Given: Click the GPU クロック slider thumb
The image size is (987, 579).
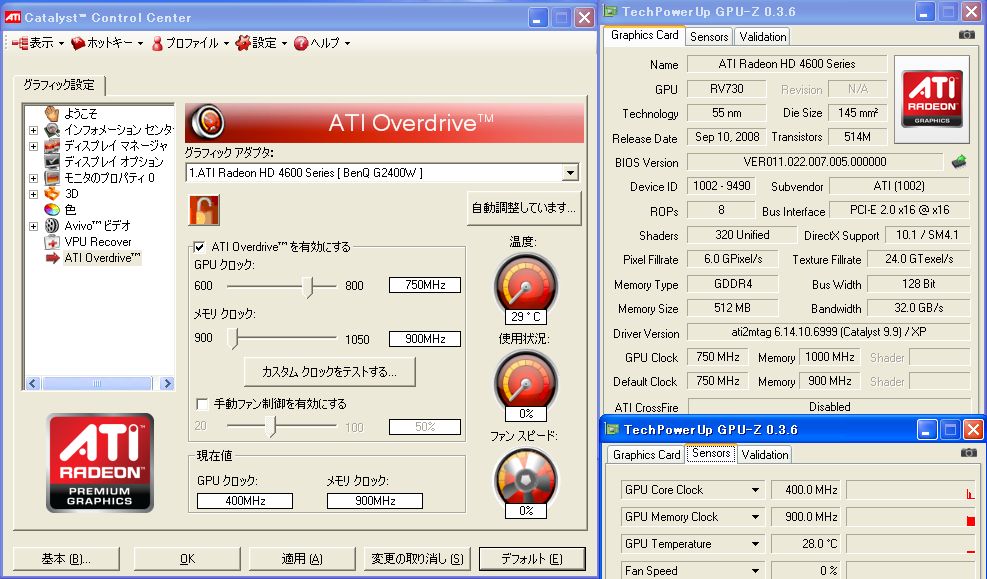Looking at the screenshot, I should coord(308,287).
